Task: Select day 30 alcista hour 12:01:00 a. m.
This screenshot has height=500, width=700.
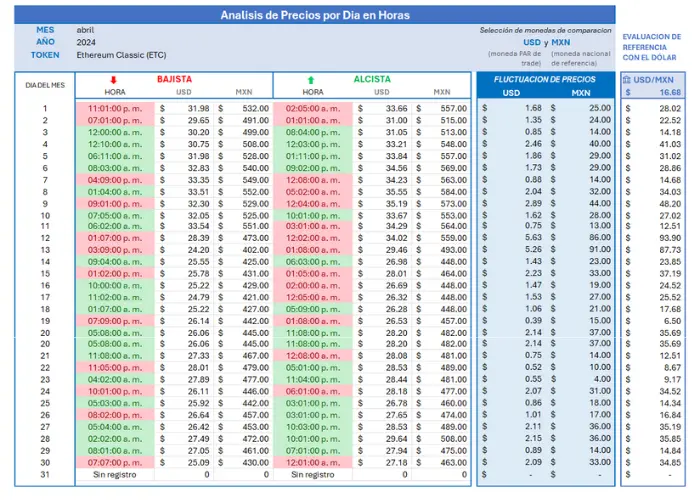Action: pos(312,462)
